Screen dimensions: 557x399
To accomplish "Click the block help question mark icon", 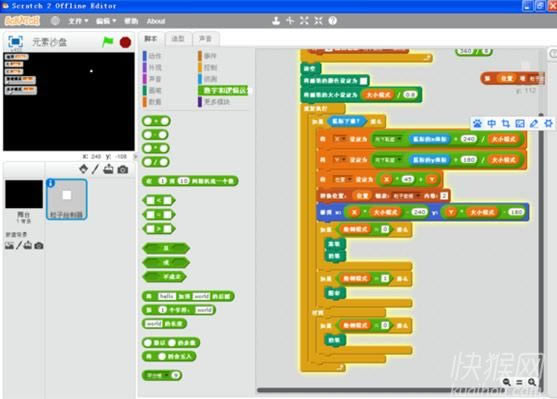I will point(332,21).
